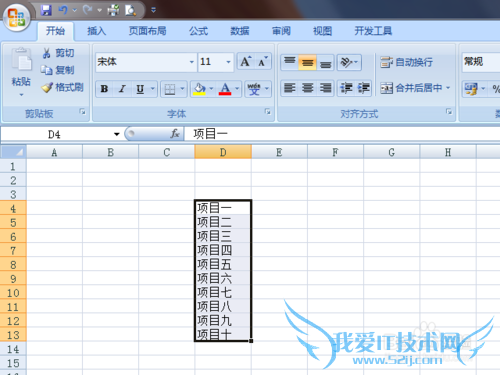
Task: Click the insert function fx button
Action: tap(175, 134)
